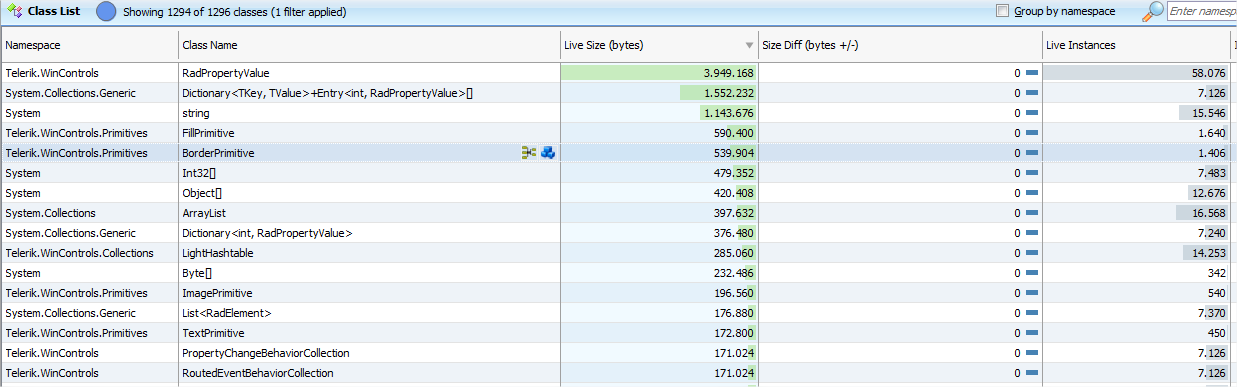Enable Group by namespace checkbox
Viewport: 1237px width, 387px height.
[x=1003, y=11]
